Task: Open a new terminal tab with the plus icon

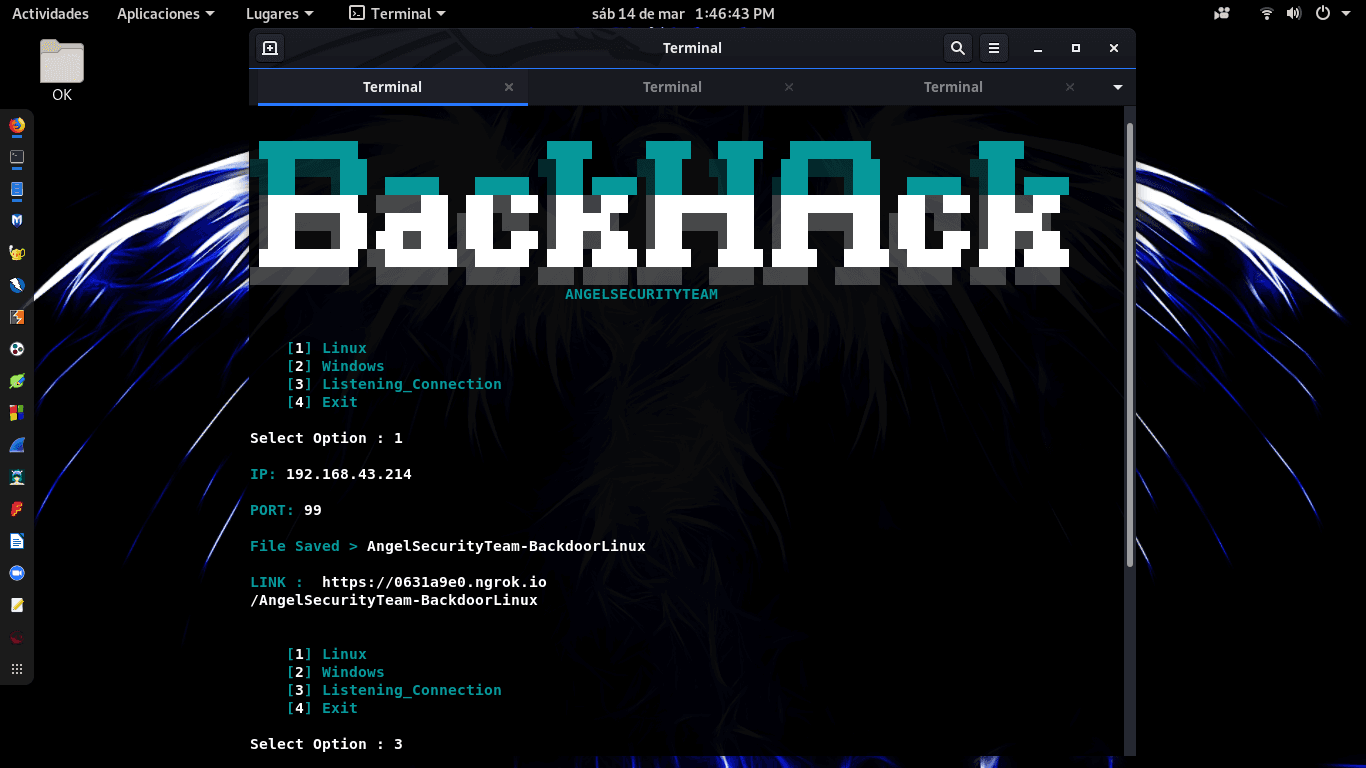Action: click(x=269, y=47)
